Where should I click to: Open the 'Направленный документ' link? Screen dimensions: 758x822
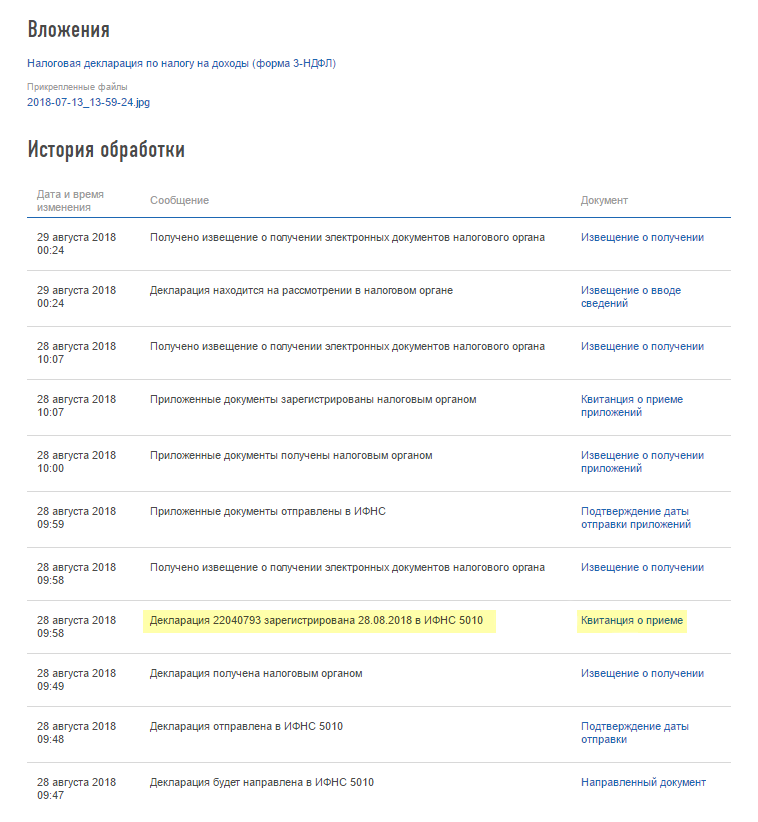[643, 783]
